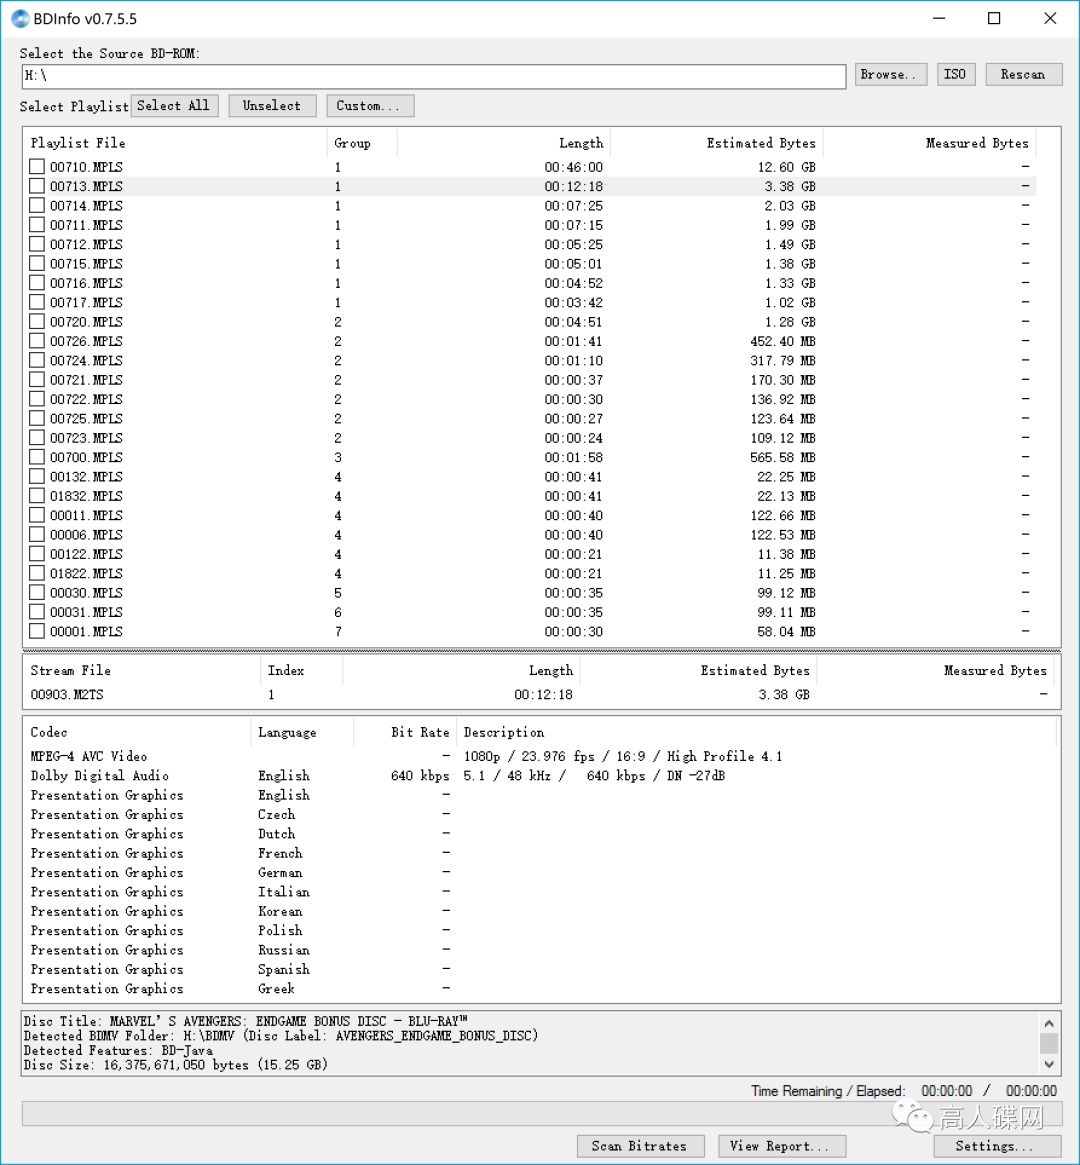Screen dimensions: 1080x1165
Task: Select the MPEG-4 AVC Video stream row
Action: click(541, 756)
